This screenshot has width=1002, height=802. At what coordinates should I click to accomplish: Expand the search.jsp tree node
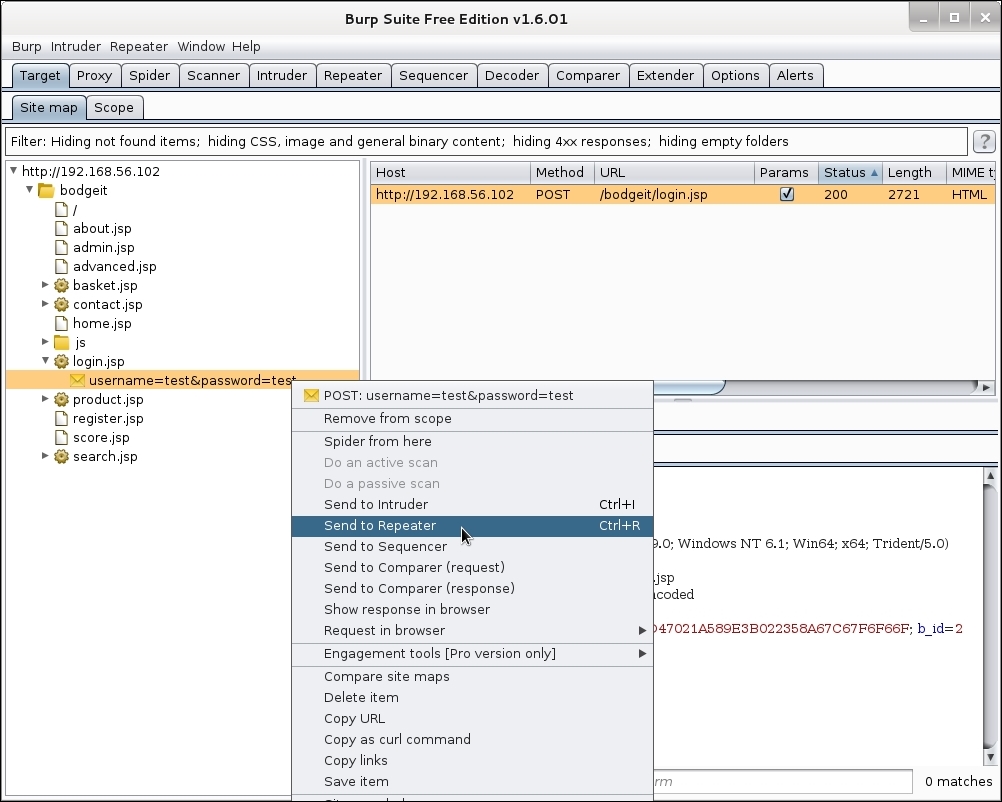45,456
